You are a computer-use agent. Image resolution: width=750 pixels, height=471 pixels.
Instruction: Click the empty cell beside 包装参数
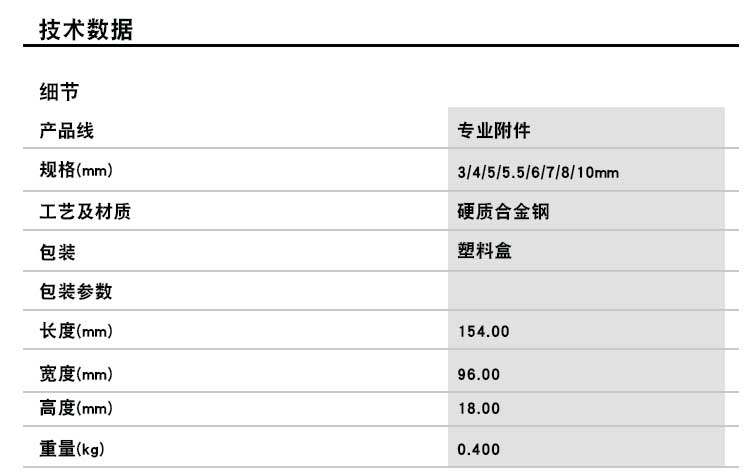586,292
